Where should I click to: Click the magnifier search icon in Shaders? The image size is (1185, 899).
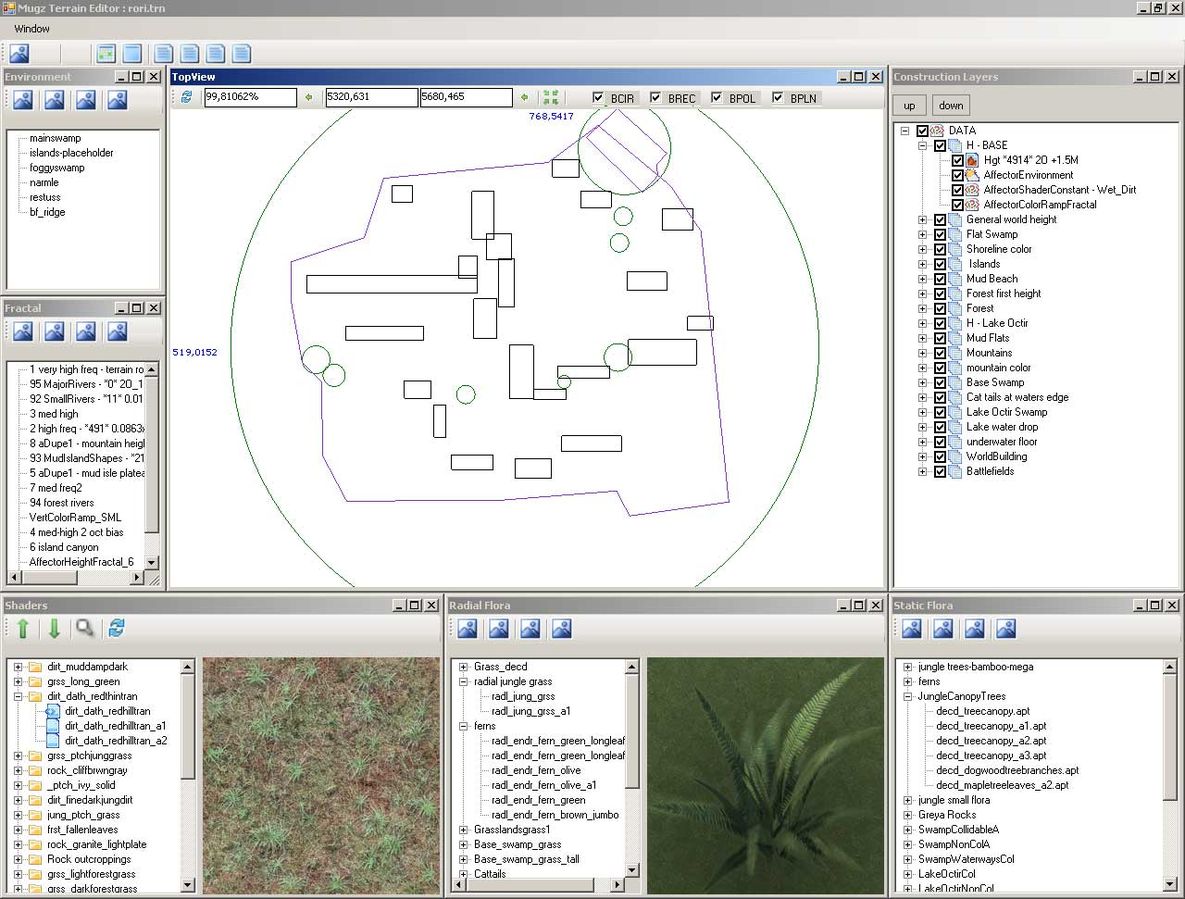(x=86, y=628)
